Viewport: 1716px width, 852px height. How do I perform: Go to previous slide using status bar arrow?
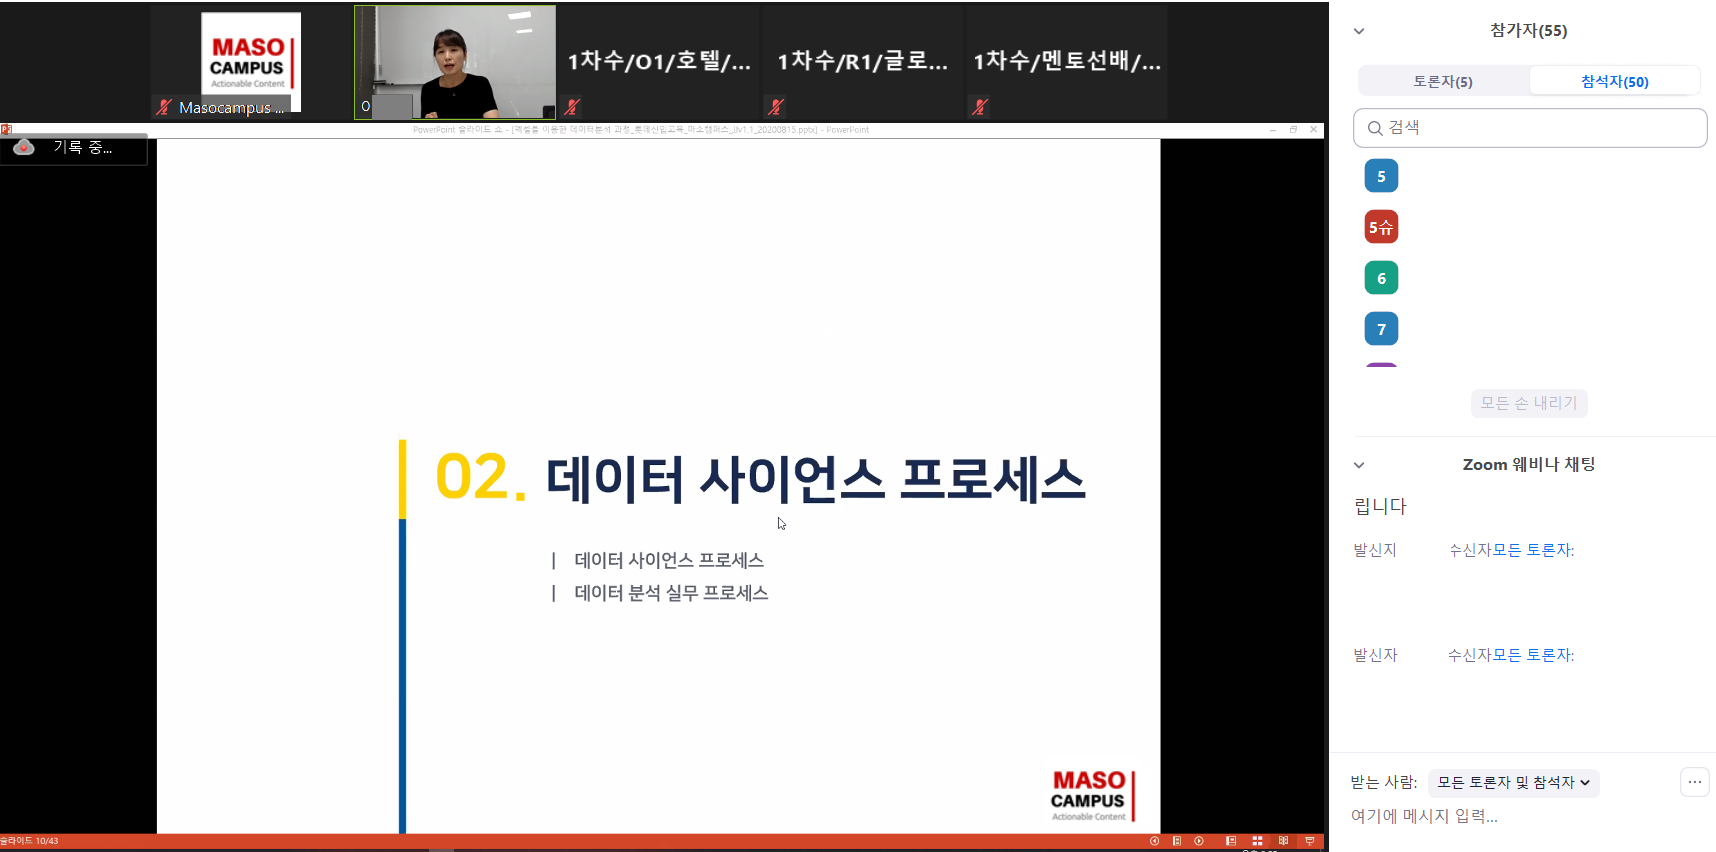(x=1154, y=841)
